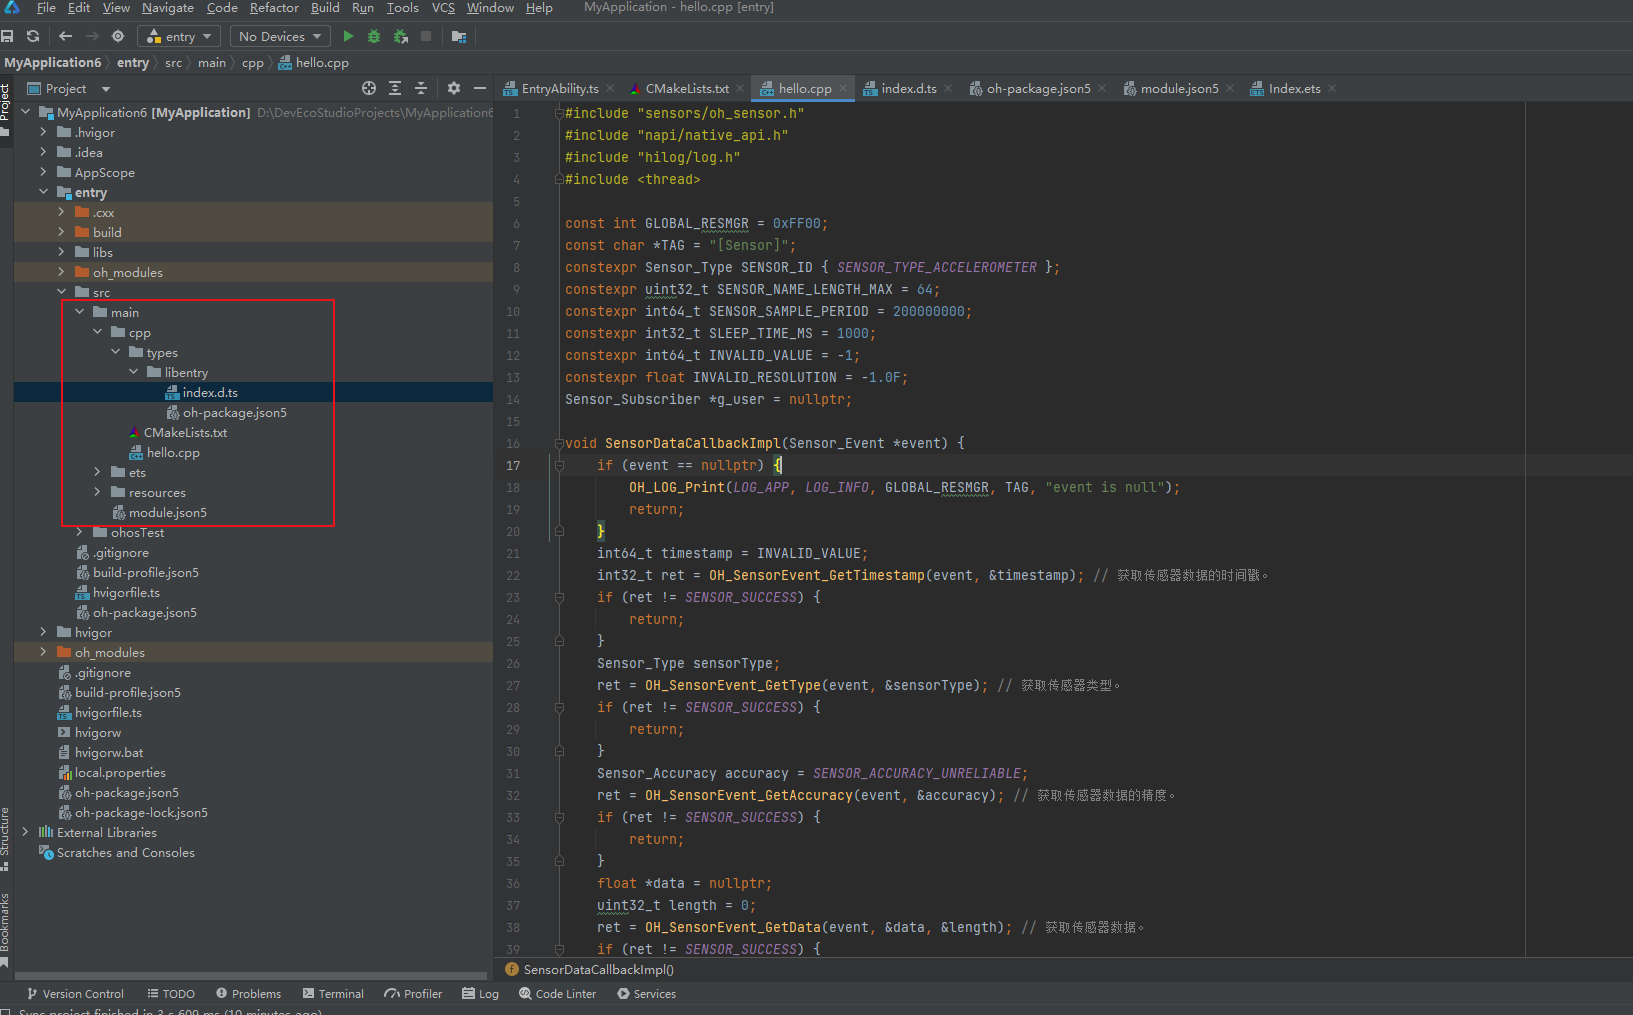Open the Refactor menu
Image resolution: width=1633 pixels, height=1015 pixels.
tap(274, 8)
